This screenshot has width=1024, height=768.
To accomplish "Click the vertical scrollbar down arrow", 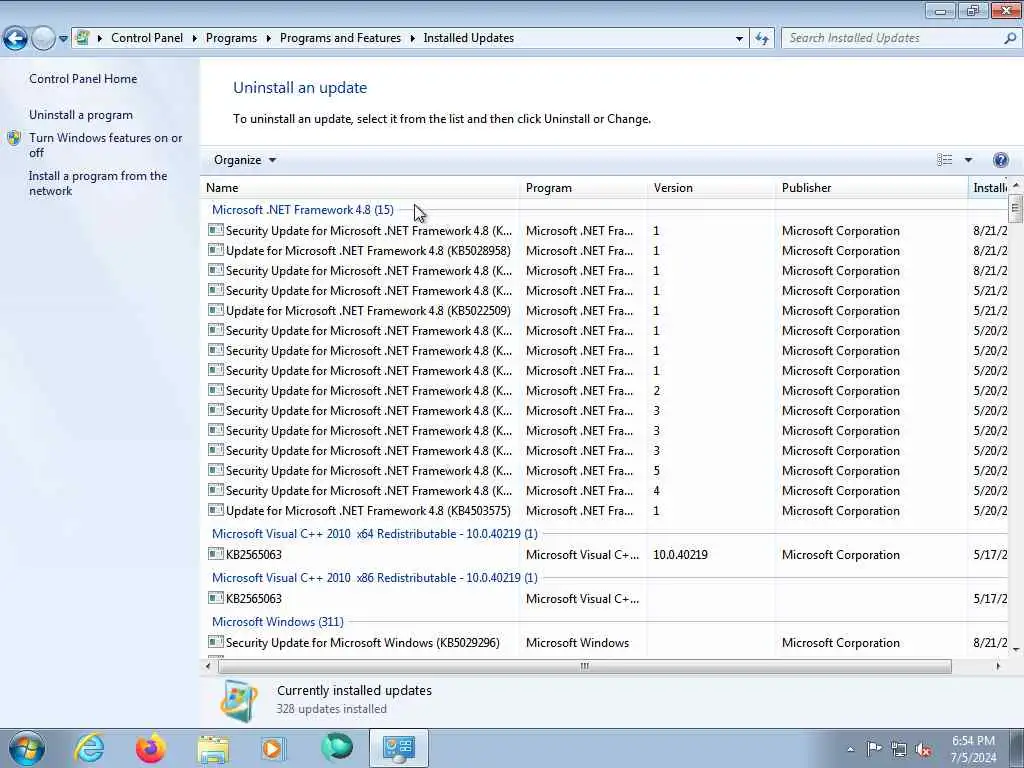I will (1016, 649).
